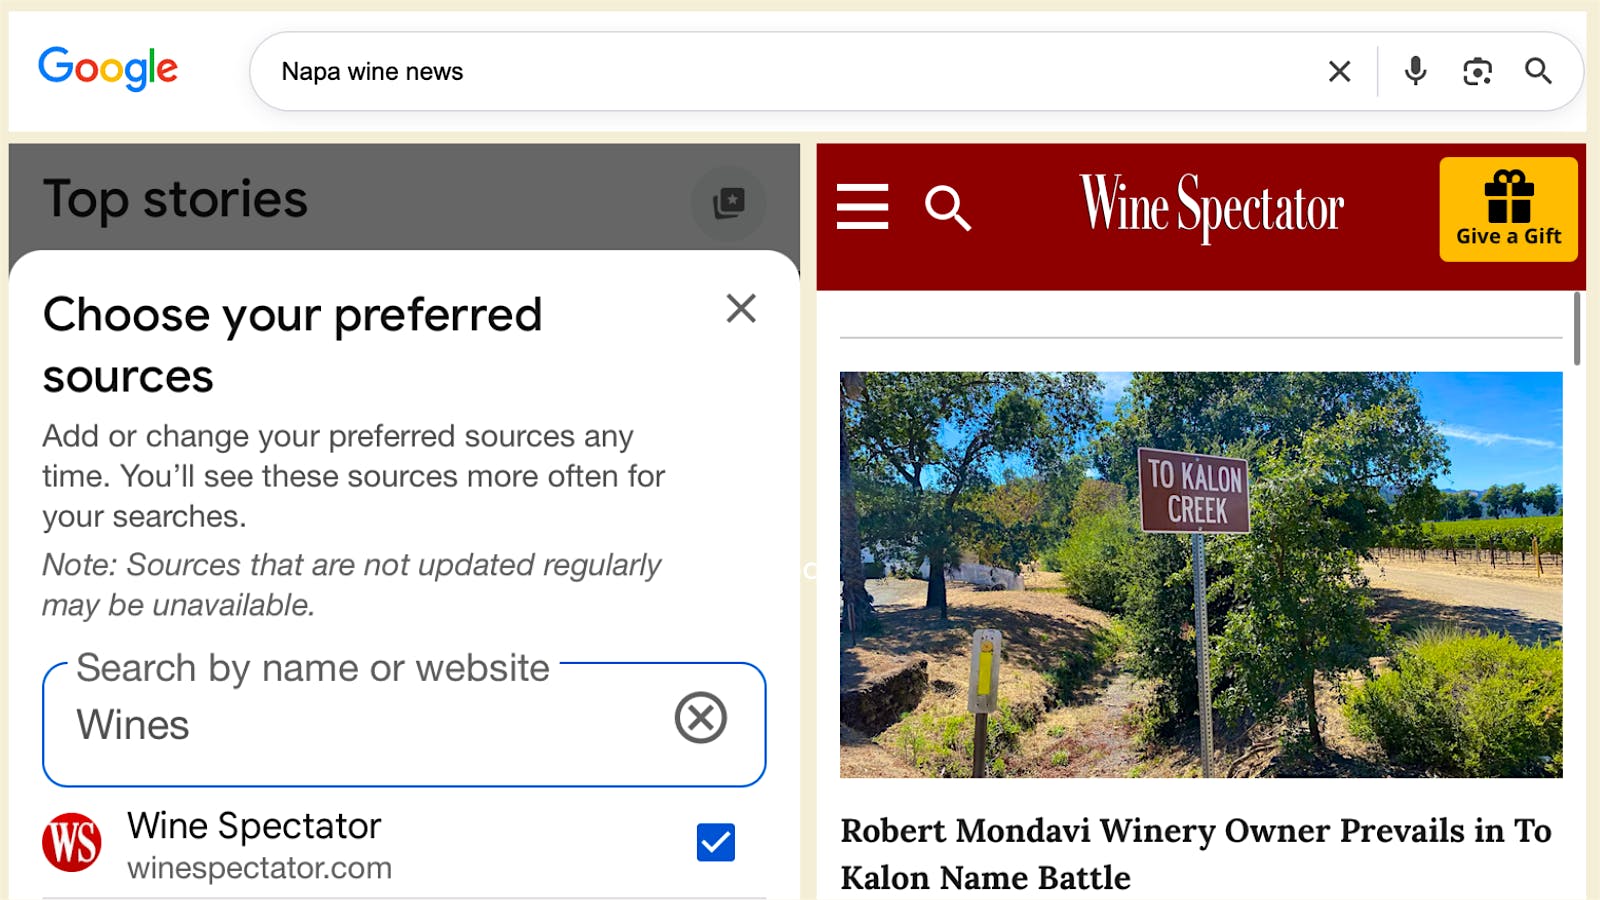The height and width of the screenshot is (900, 1600).
Task: Open Google Lens image search
Action: (x=1477, y=71)
